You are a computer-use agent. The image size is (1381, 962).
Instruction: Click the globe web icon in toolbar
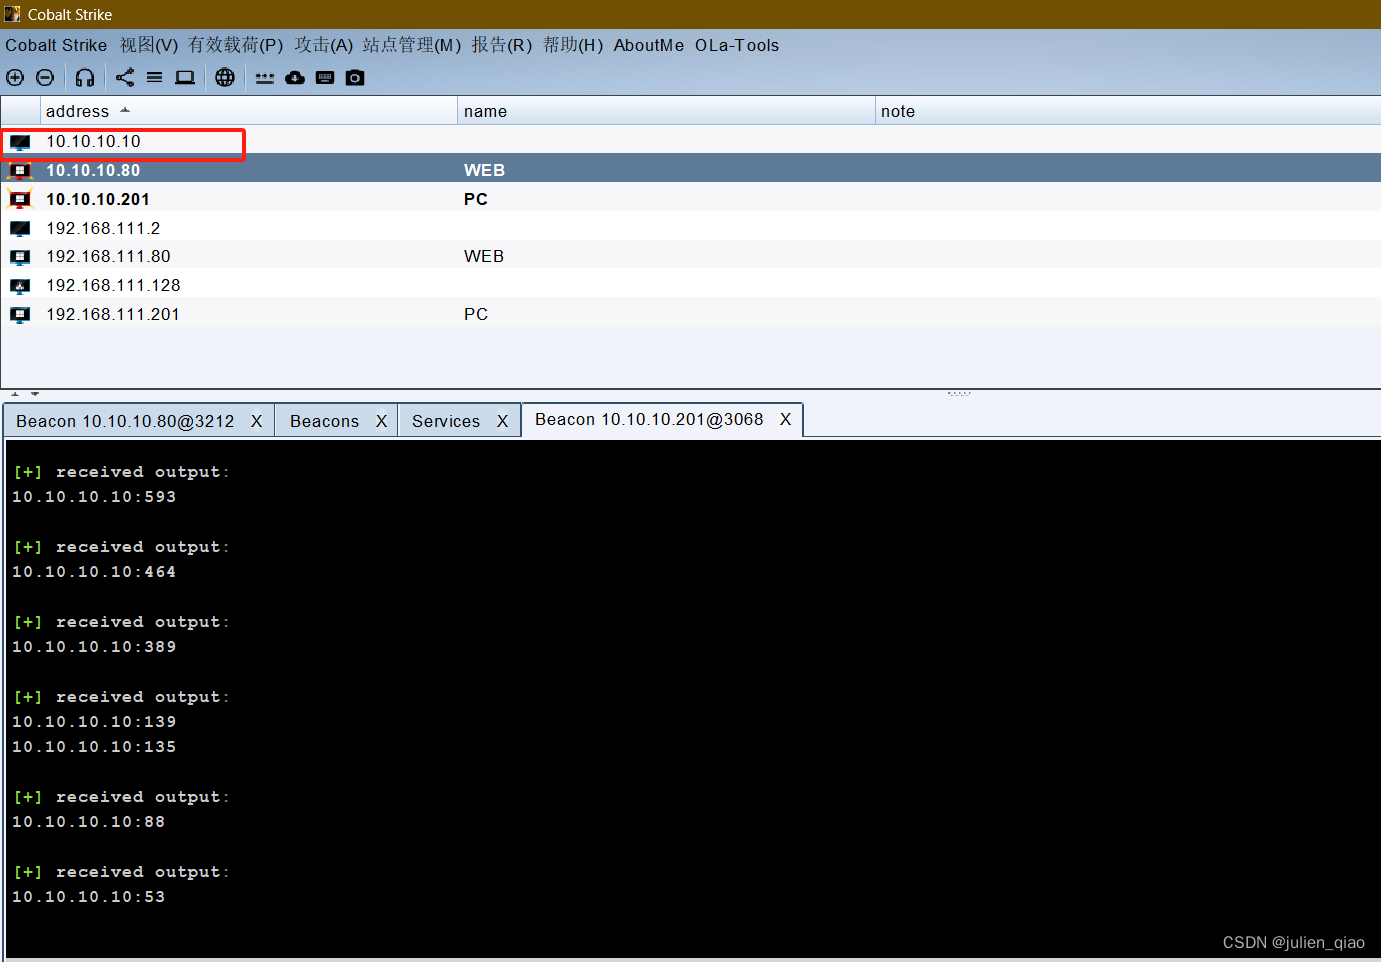coord(225,77)
